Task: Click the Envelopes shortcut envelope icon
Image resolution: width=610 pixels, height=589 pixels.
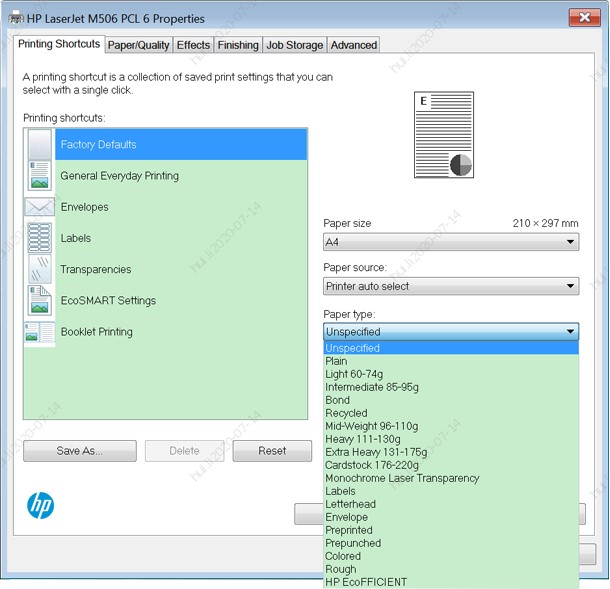Action: pyautogui.click(x=40, y=207)
